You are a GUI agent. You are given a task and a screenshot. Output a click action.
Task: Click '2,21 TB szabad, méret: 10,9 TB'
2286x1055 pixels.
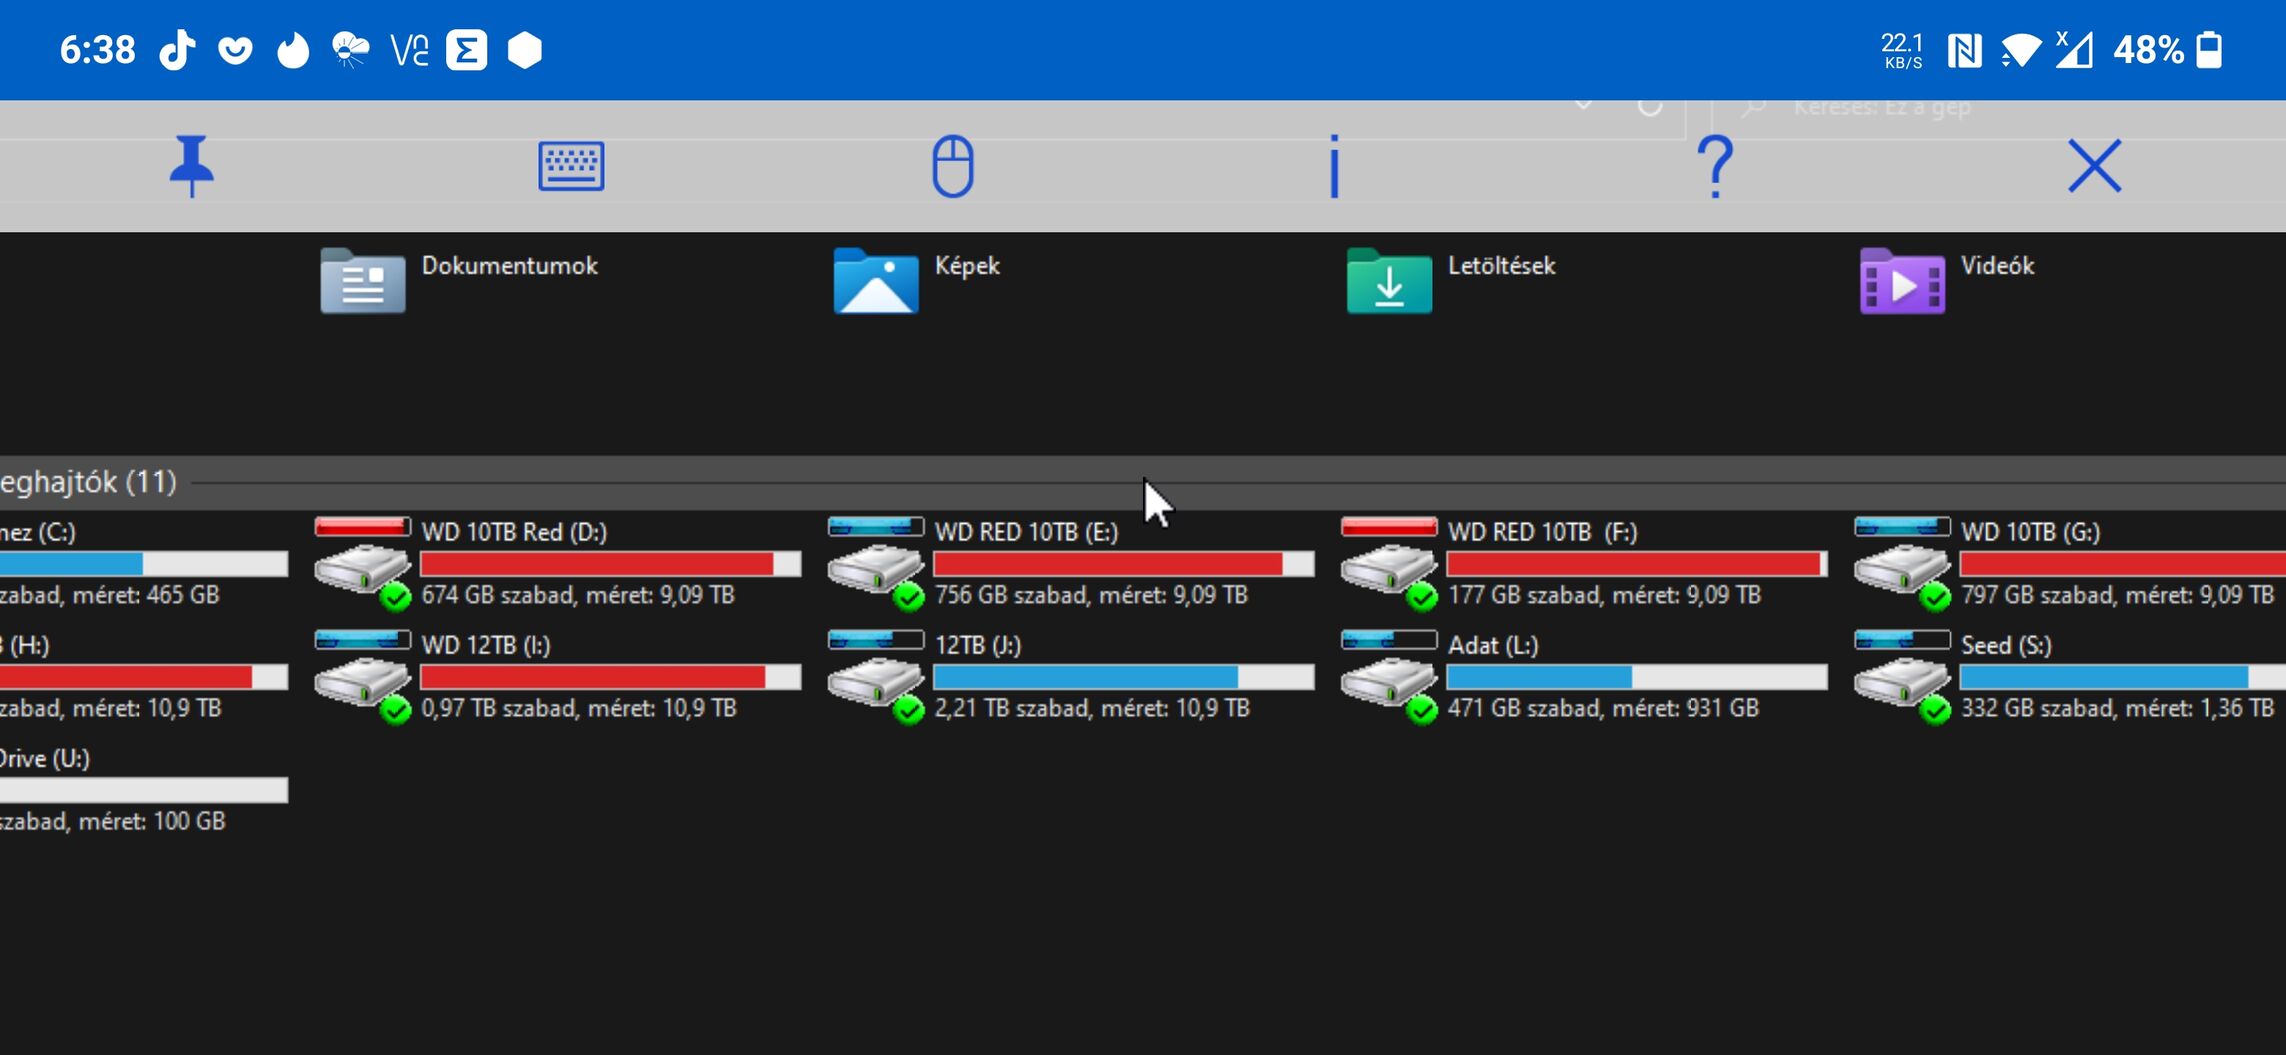point(1092,708)
